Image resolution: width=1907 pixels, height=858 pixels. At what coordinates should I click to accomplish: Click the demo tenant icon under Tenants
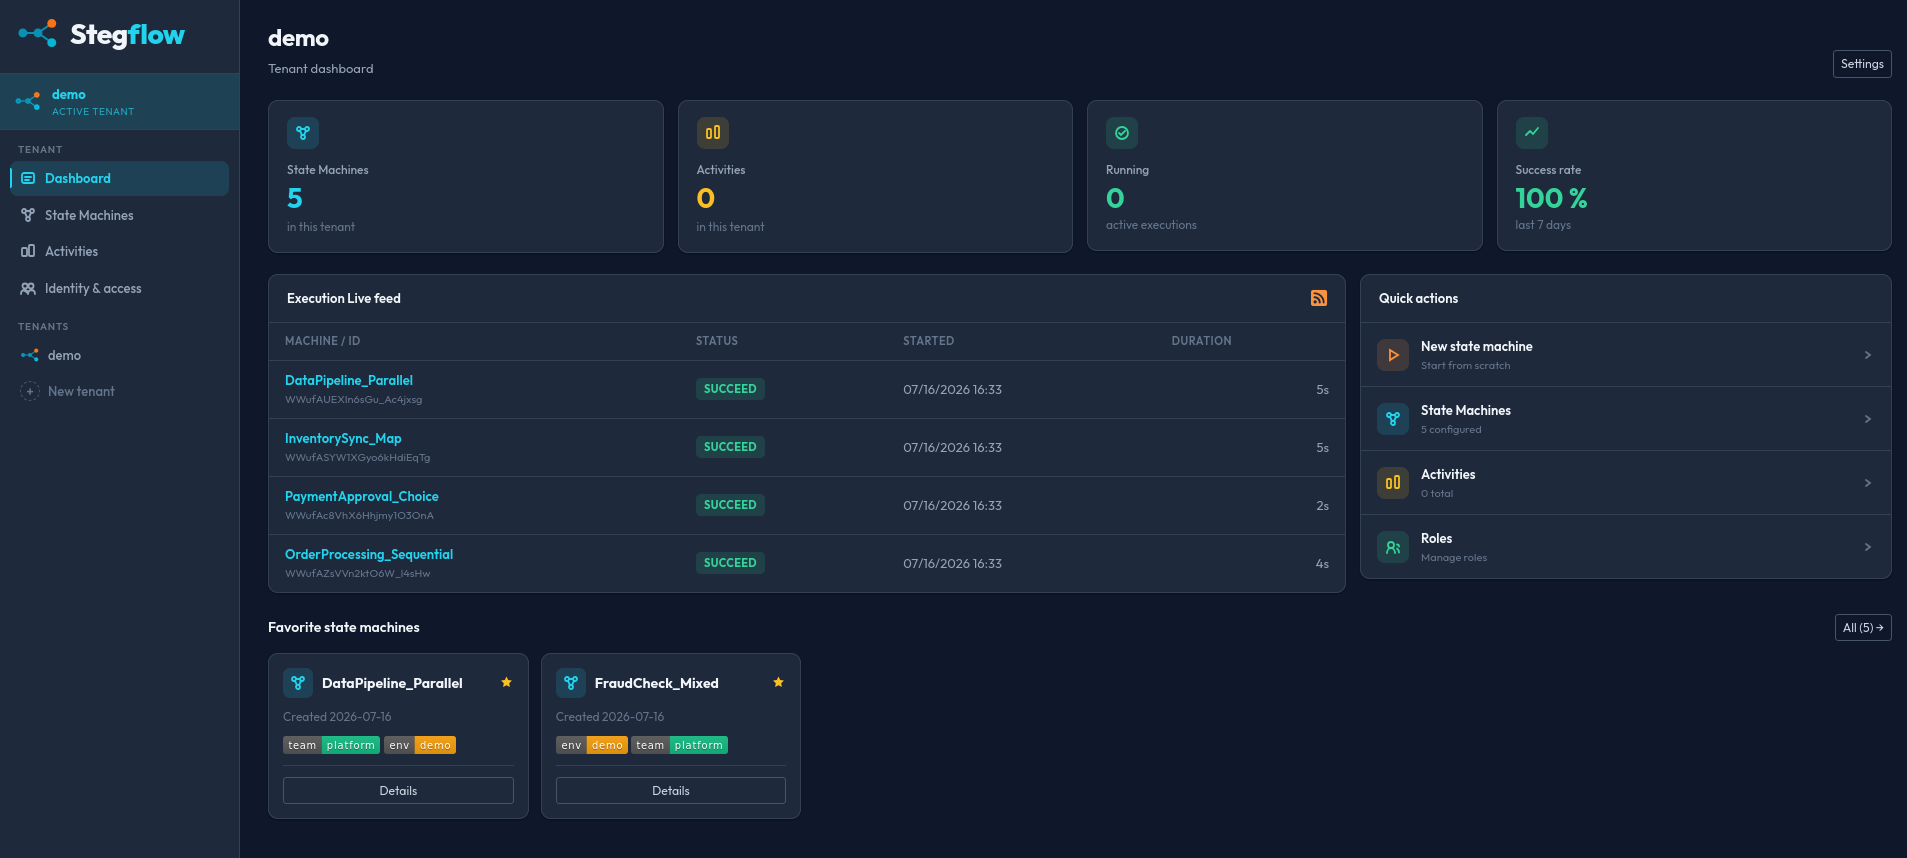tap(30, 355)
